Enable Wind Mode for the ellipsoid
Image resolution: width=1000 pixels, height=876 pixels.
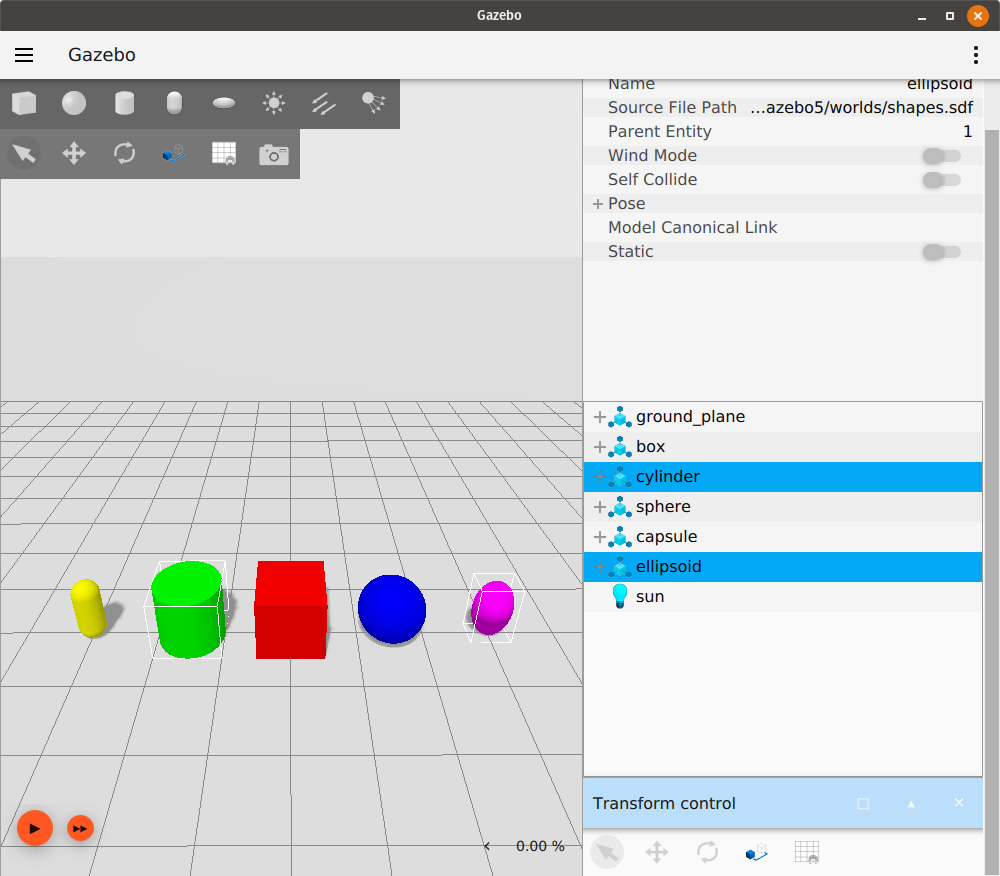point(941,155)
